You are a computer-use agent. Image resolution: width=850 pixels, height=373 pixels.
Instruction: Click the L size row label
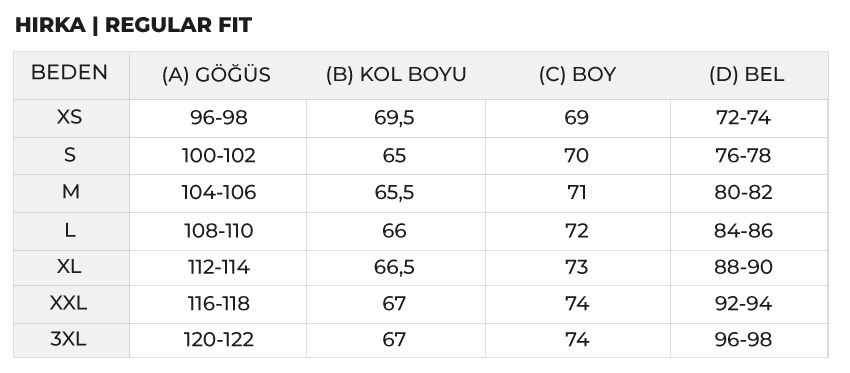[69, 230]
